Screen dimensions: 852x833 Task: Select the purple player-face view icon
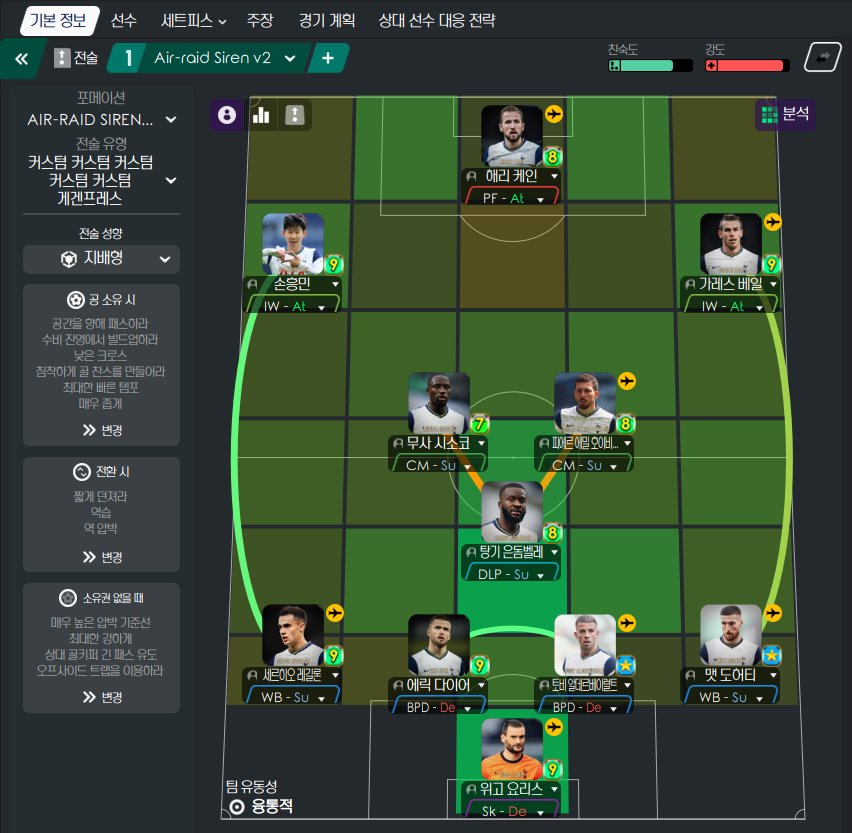[x=227, y=115]
